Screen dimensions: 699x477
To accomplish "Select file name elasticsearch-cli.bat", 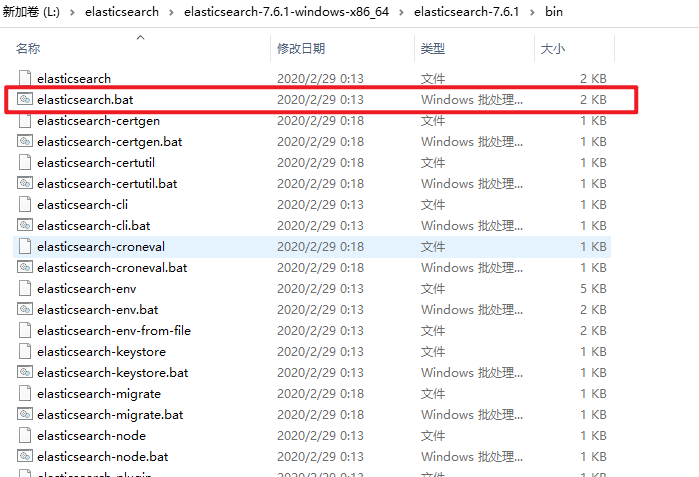I will click(x=94, y=226).
